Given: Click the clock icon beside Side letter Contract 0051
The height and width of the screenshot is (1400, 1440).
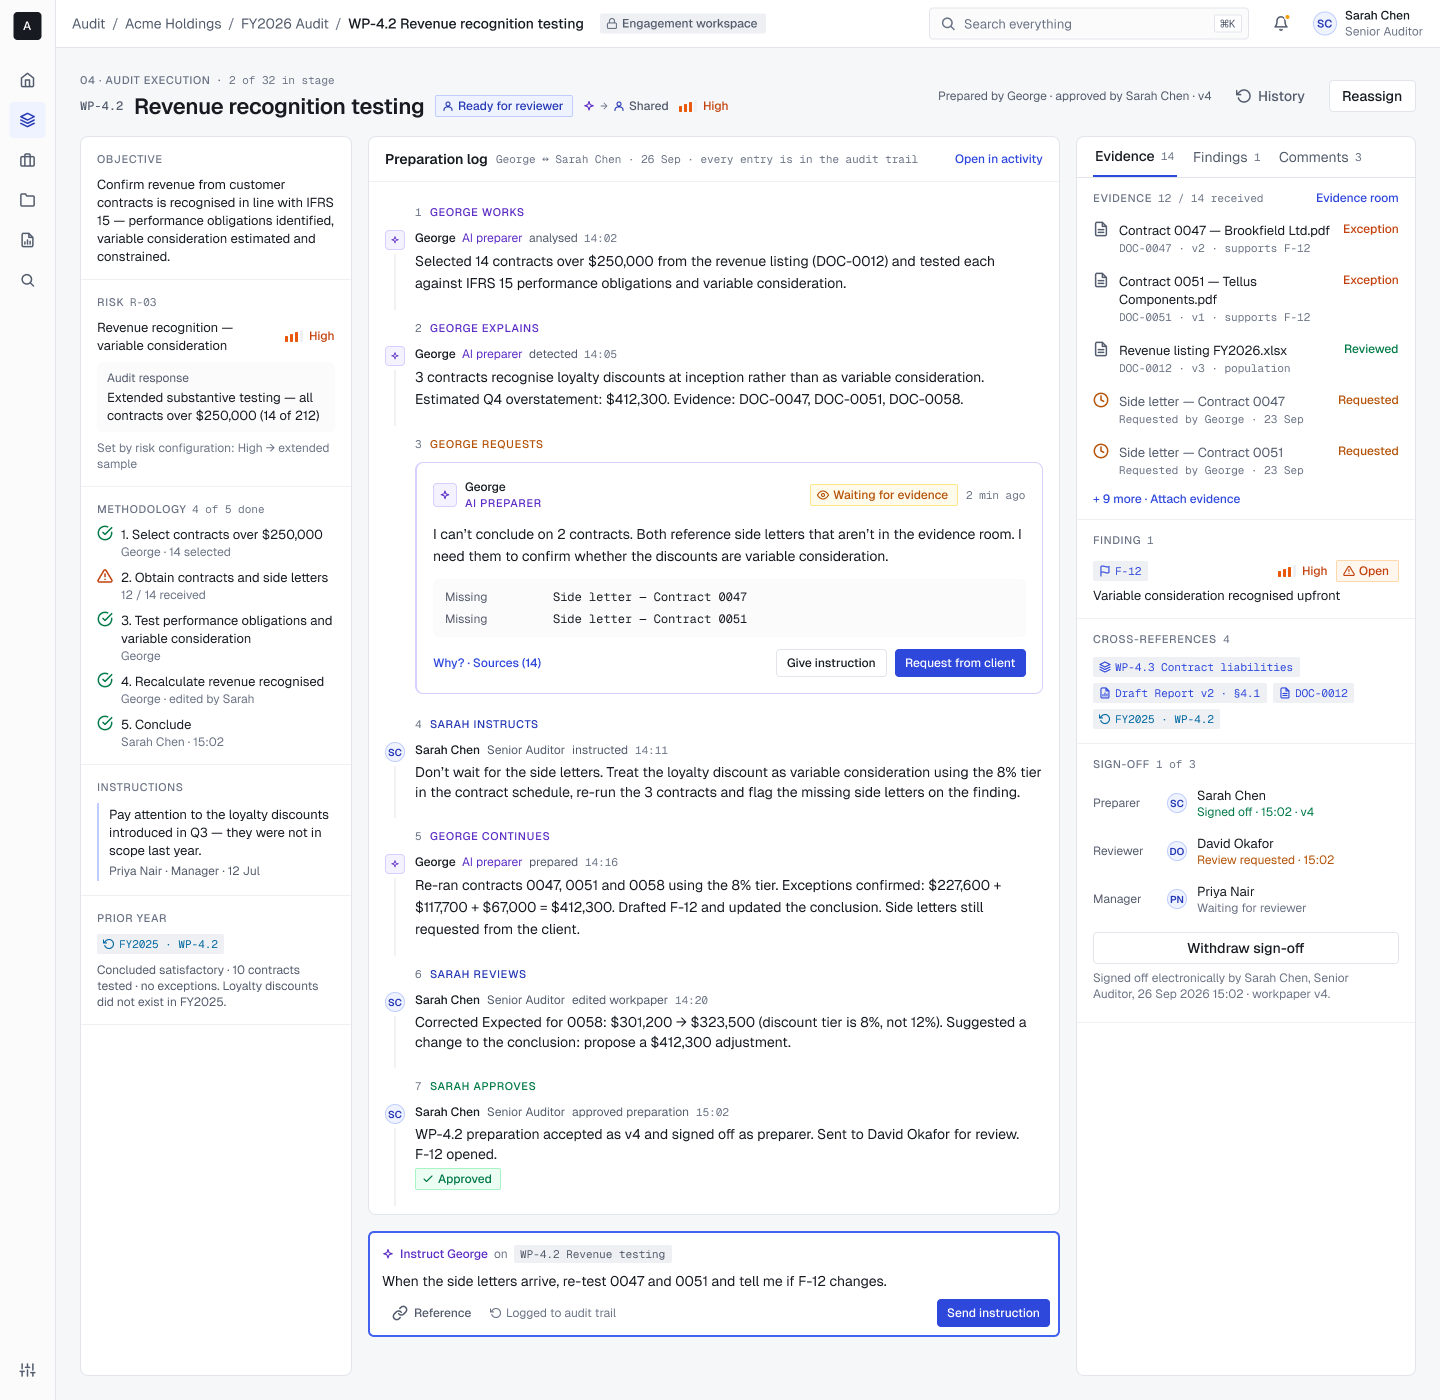Looking at the screenshot, I should coord(1101,451).
